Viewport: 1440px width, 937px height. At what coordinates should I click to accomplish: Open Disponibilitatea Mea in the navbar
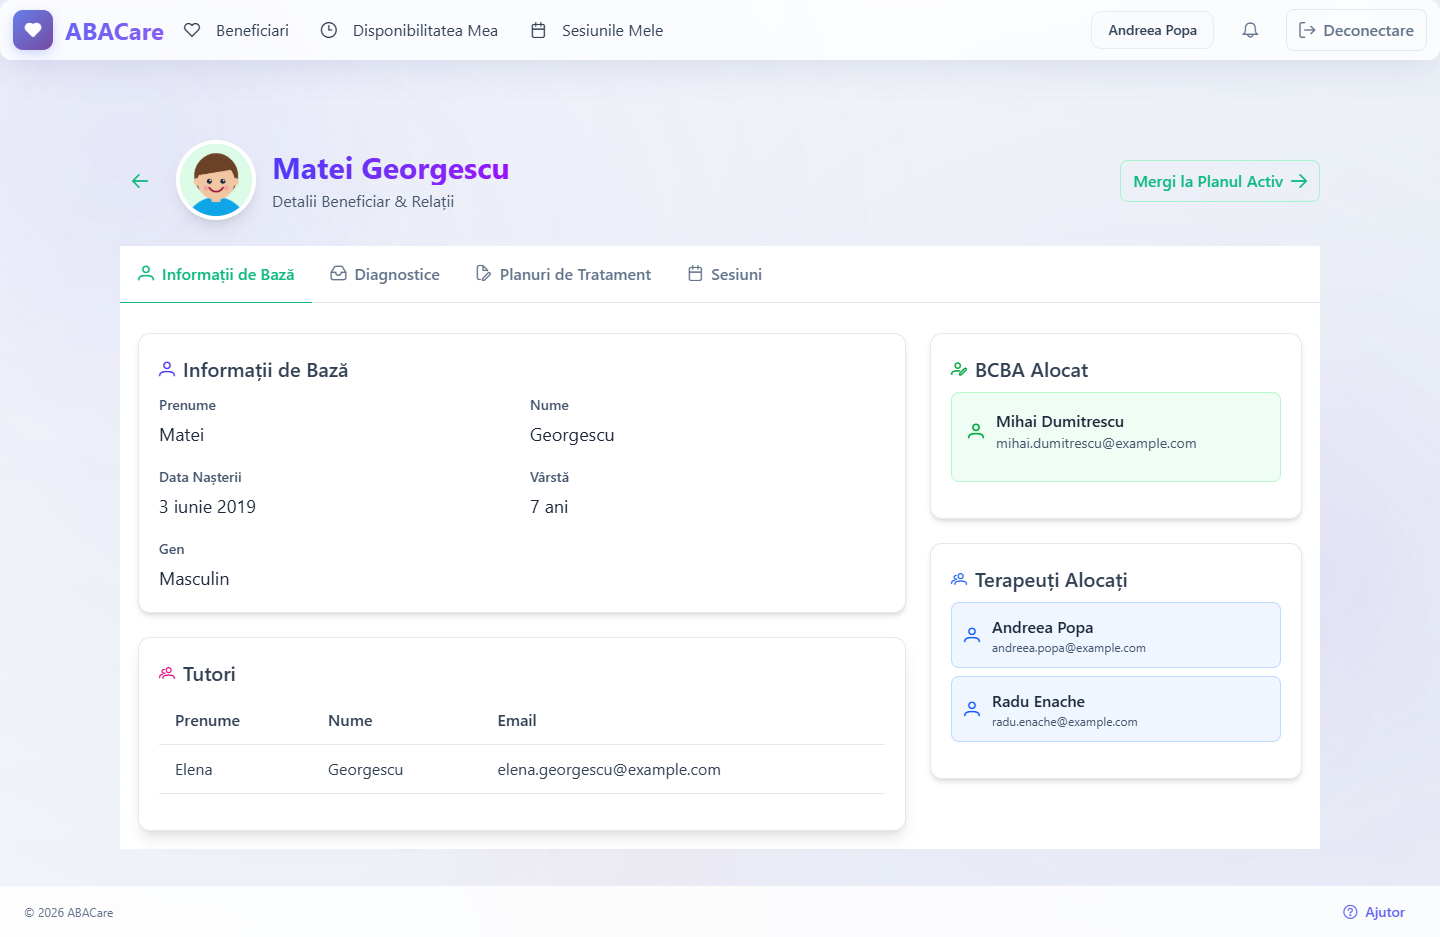[x=409, y=30]
